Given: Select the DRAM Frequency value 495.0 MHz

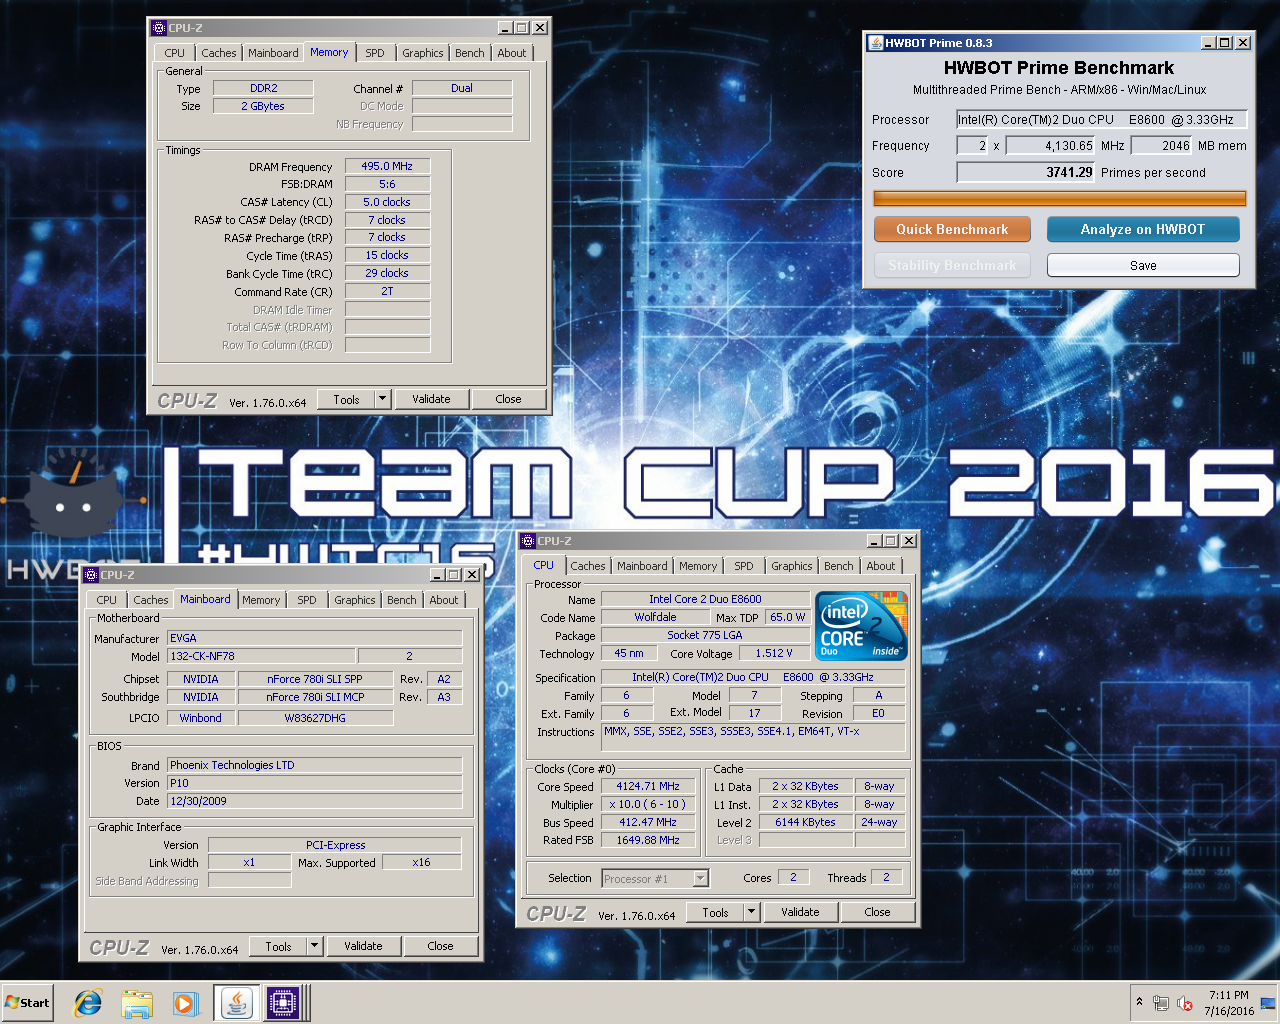Looking at the screenshot, I should click(387, 166).
